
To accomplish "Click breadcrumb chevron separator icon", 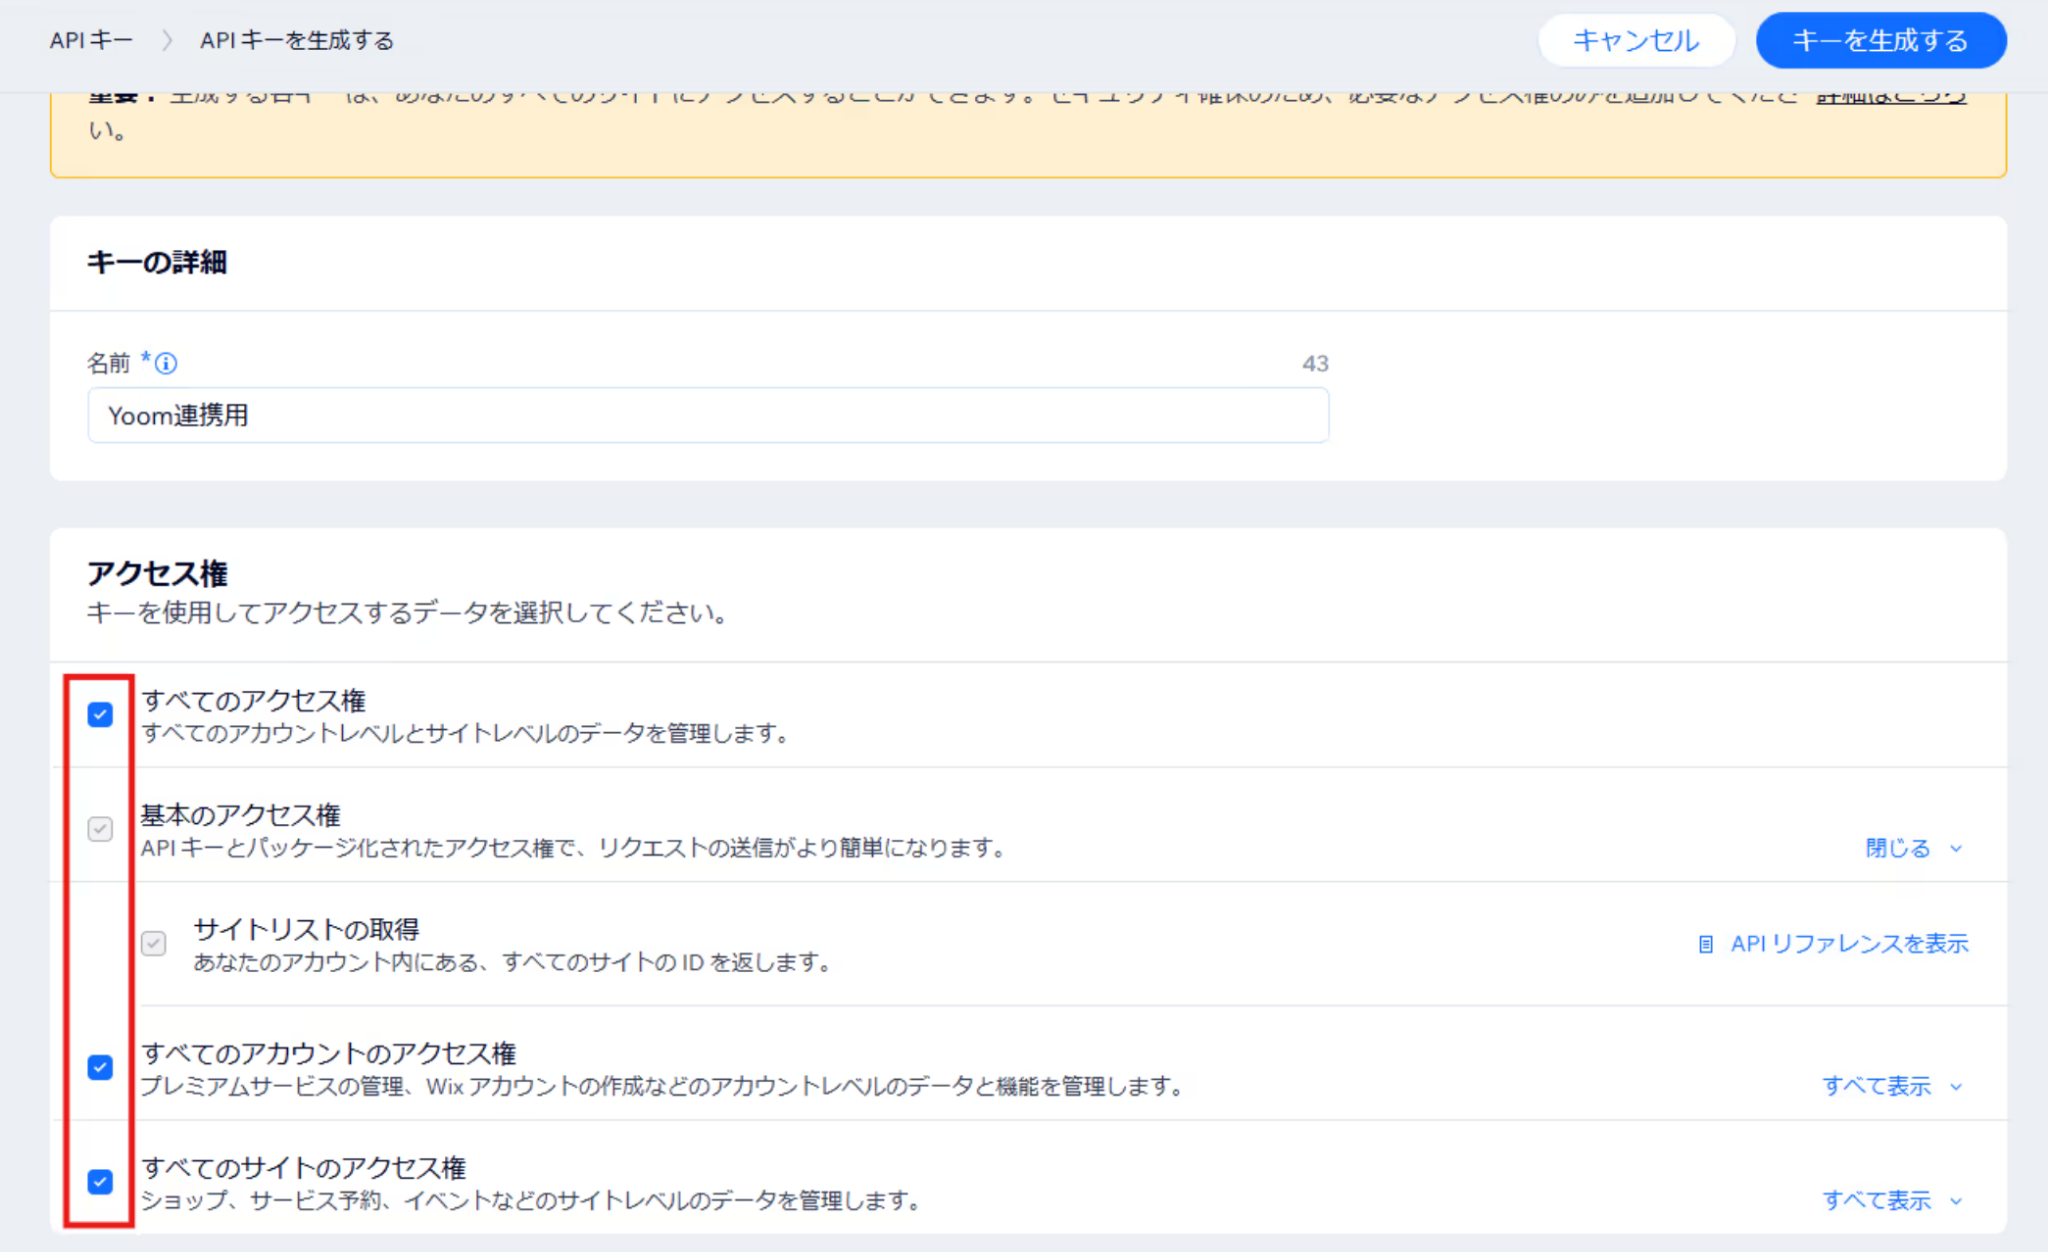I will point(167,40).
